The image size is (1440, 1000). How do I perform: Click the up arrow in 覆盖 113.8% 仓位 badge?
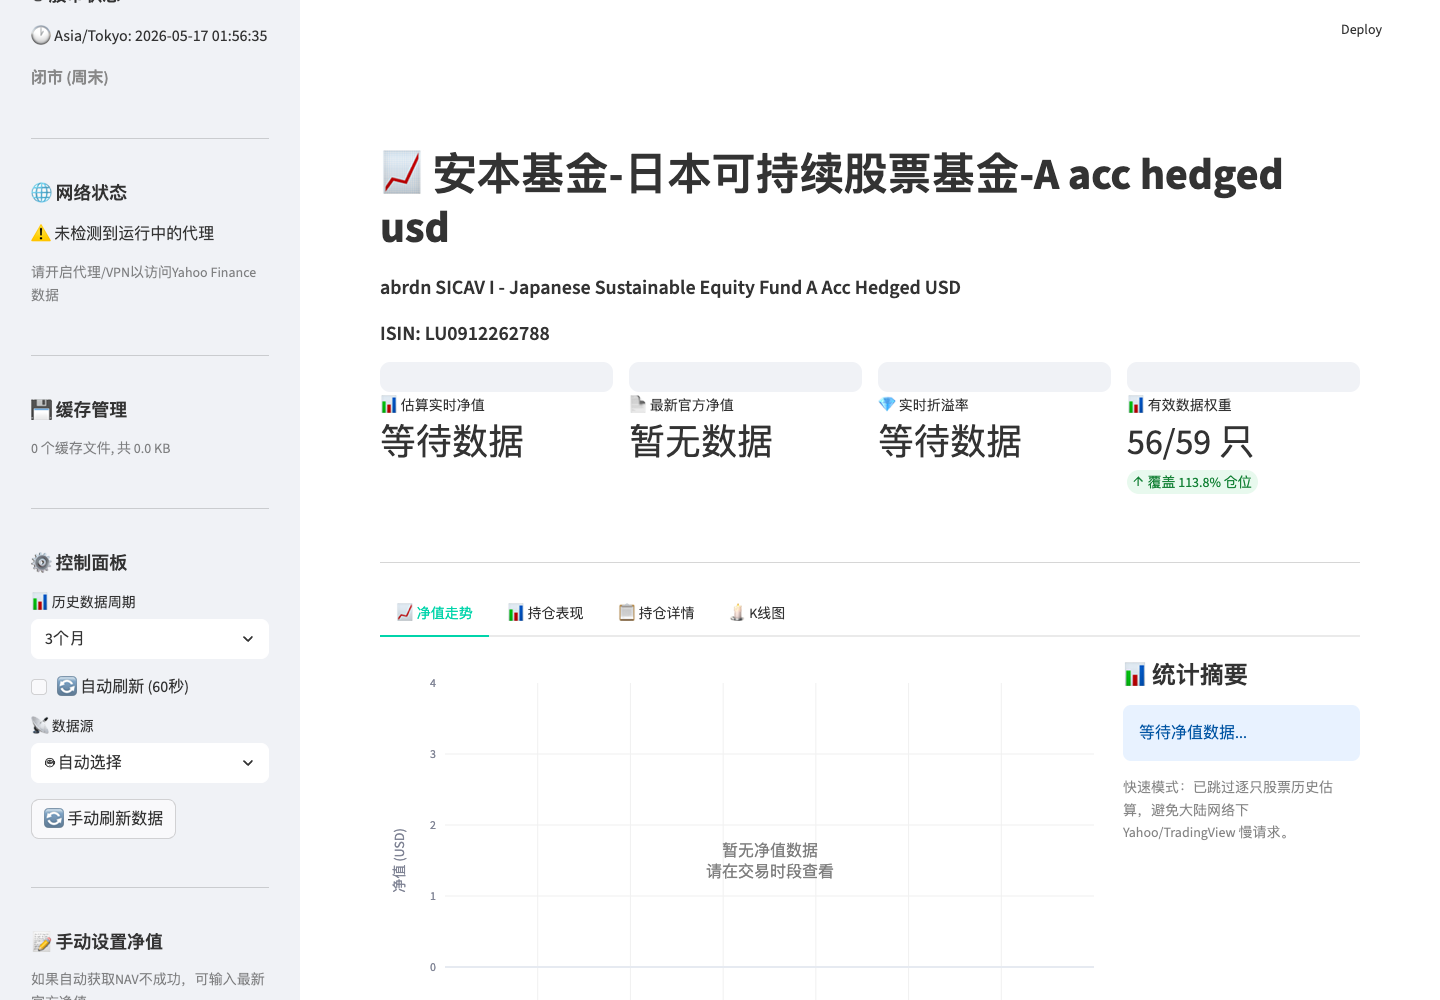point(1138,482)
